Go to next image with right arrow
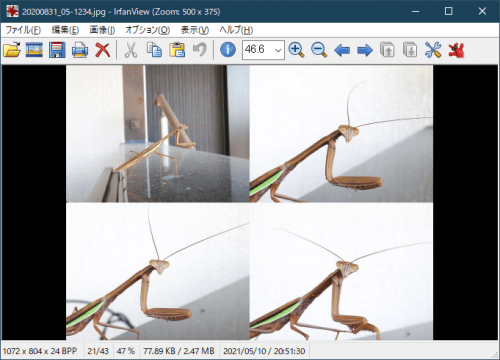This screenshot has height=360, width=500. [365, 50]
